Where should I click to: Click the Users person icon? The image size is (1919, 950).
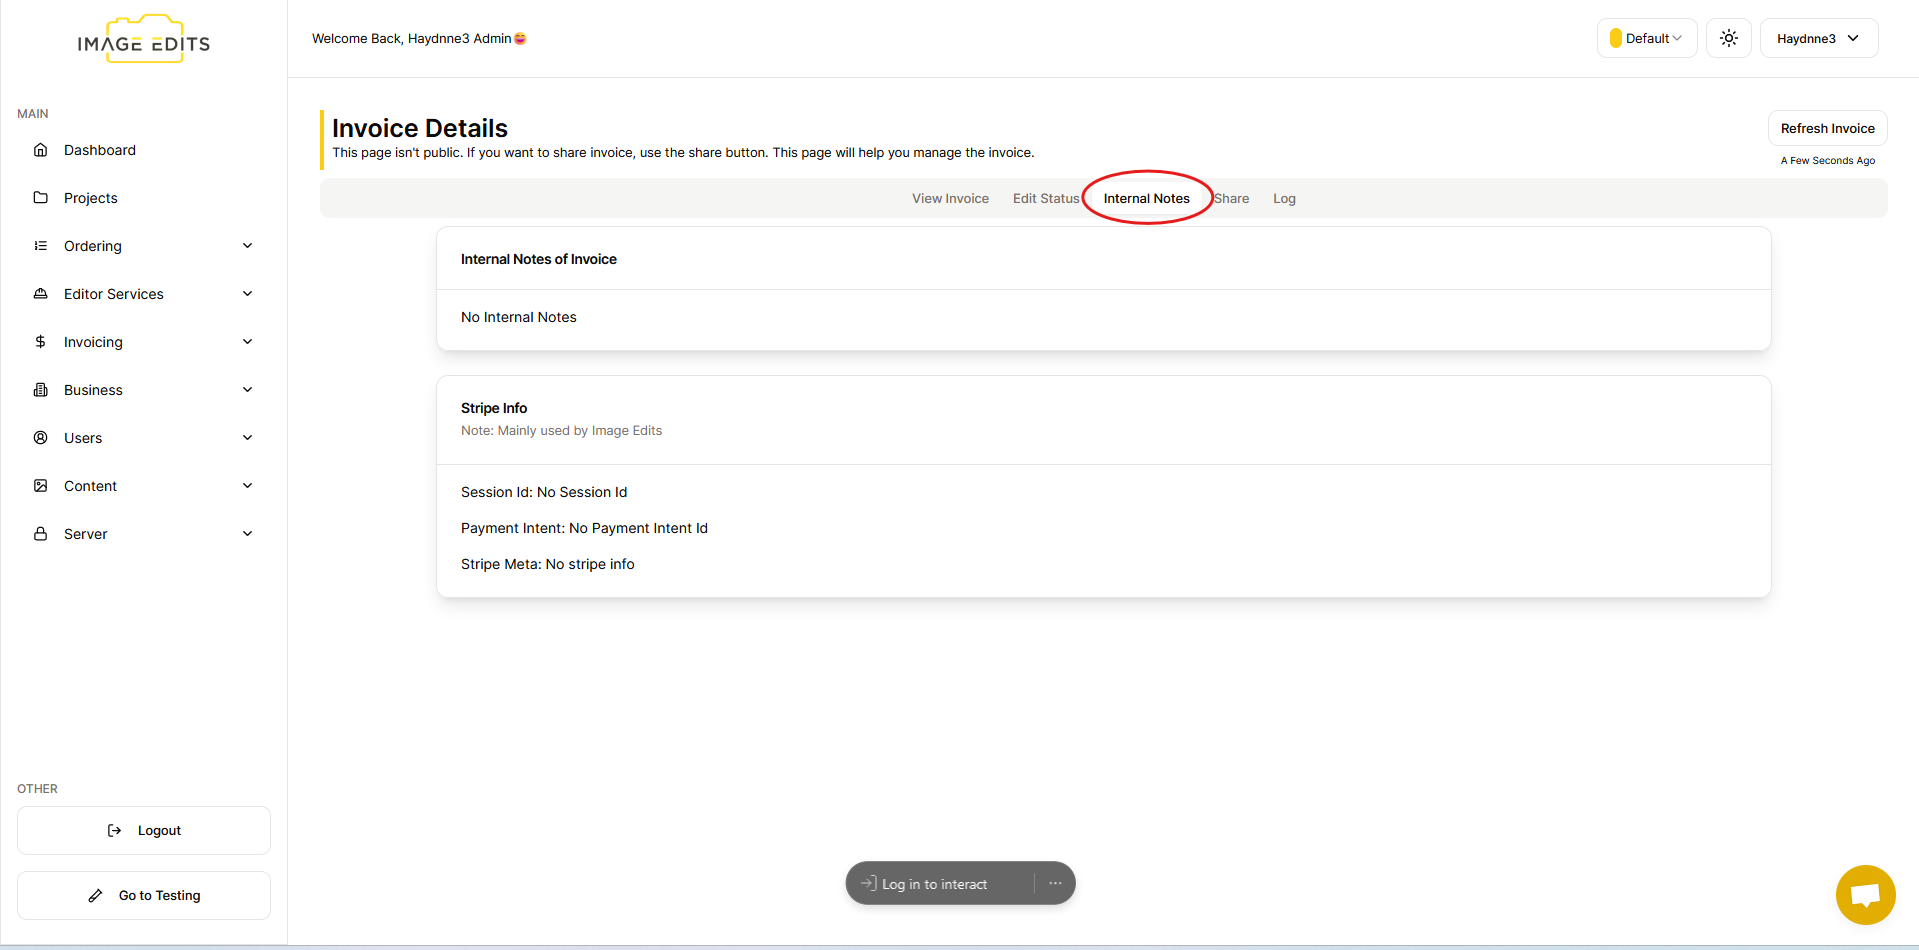click(x=41, y=438)
